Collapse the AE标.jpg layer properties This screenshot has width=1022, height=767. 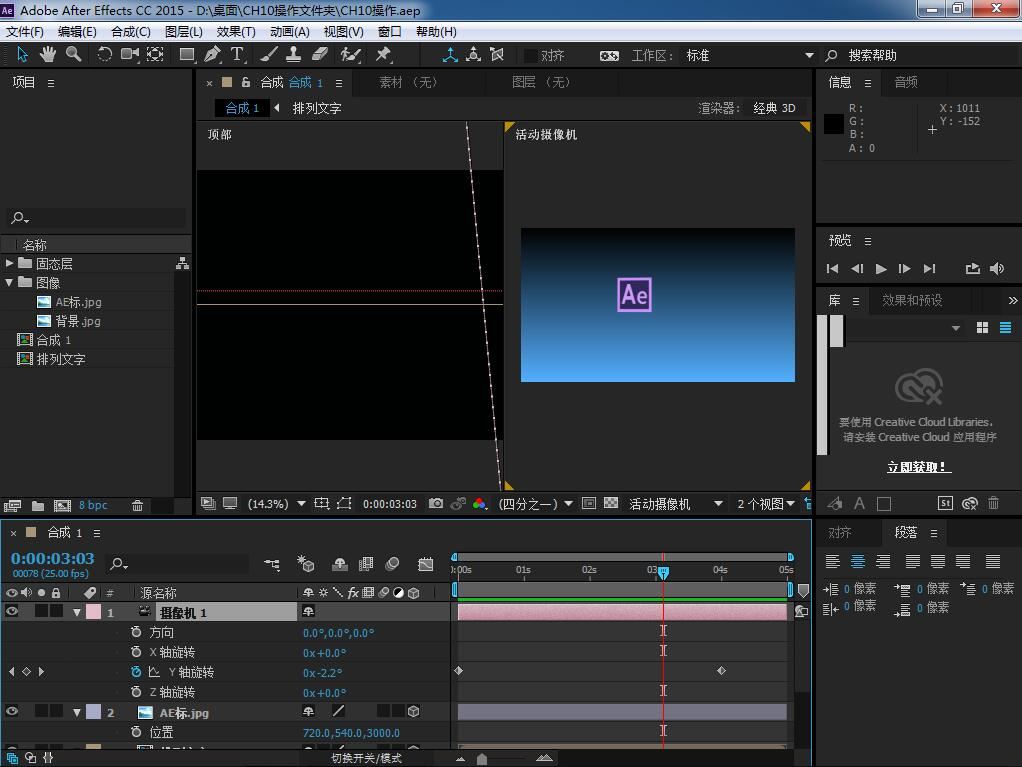[x=77, y=712]
